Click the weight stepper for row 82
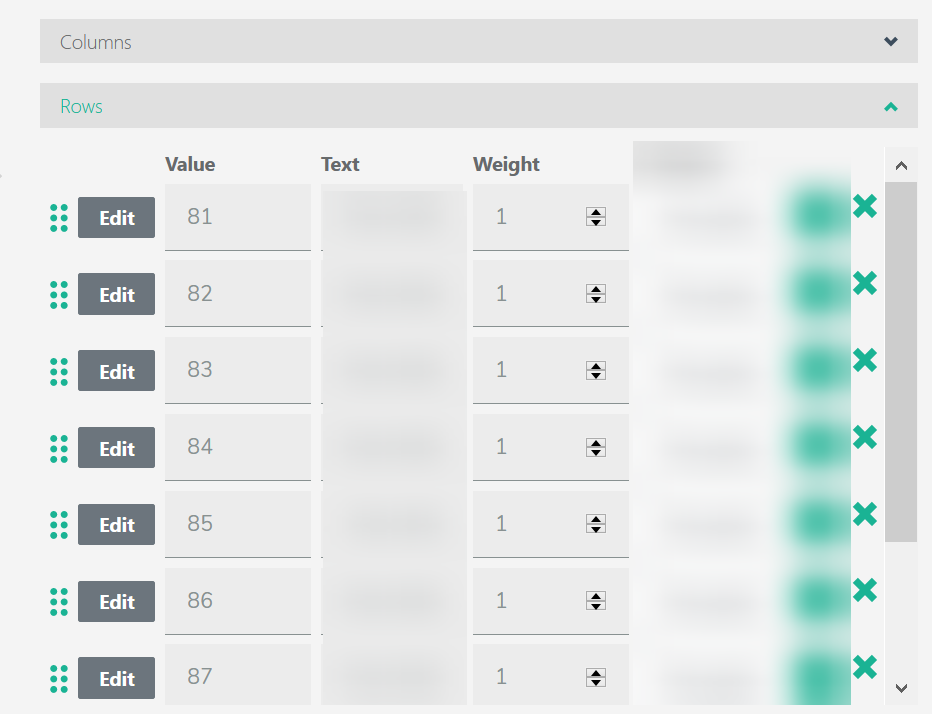The image size is (932, 714). tap(596, 294)
